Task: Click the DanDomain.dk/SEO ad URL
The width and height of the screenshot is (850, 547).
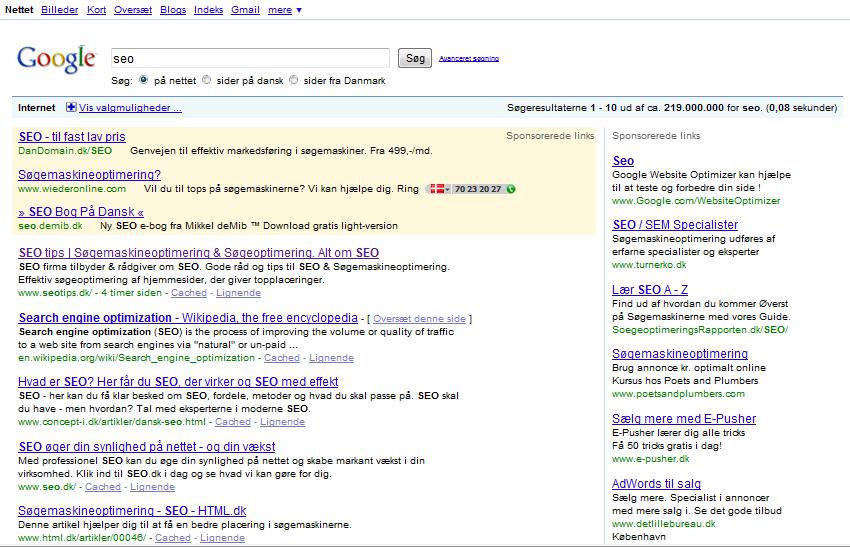Action: 65,151
